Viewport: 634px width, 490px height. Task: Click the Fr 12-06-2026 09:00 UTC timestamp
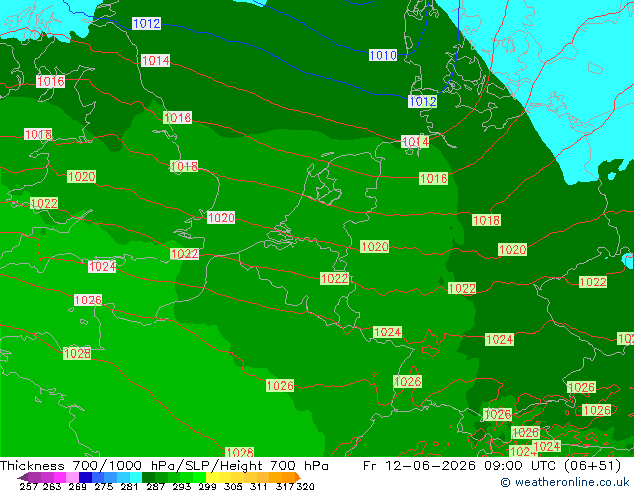[x=461, y=465]
